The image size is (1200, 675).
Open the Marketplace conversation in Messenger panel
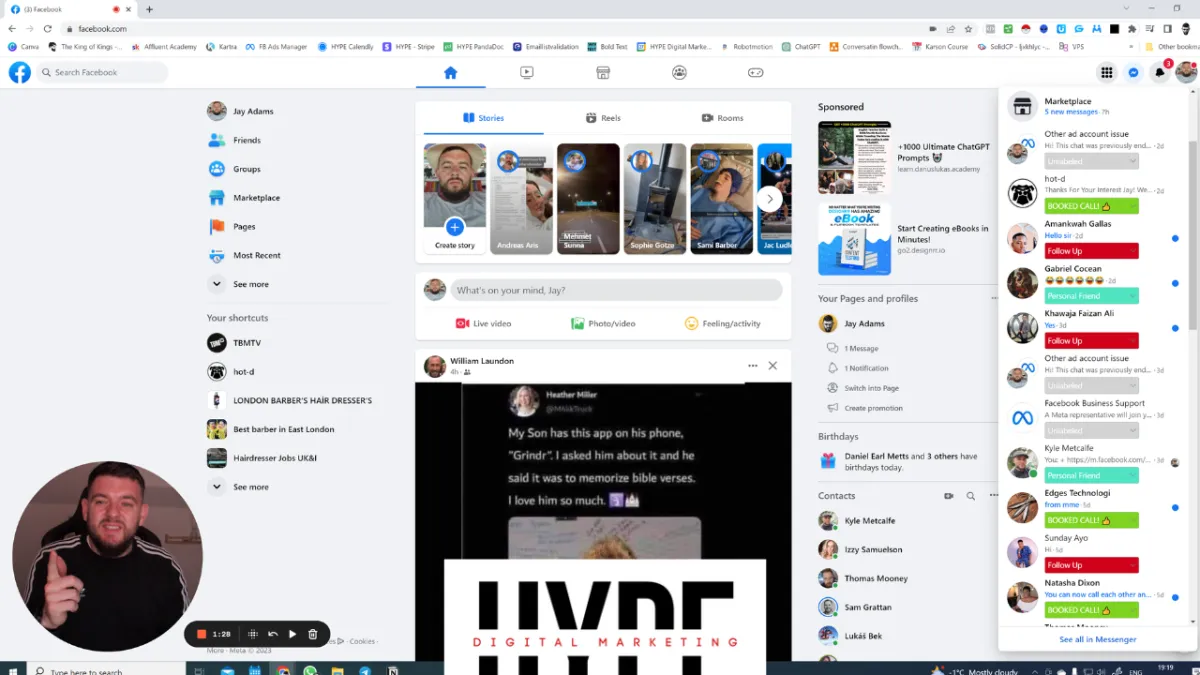(x=1095, y=106)
